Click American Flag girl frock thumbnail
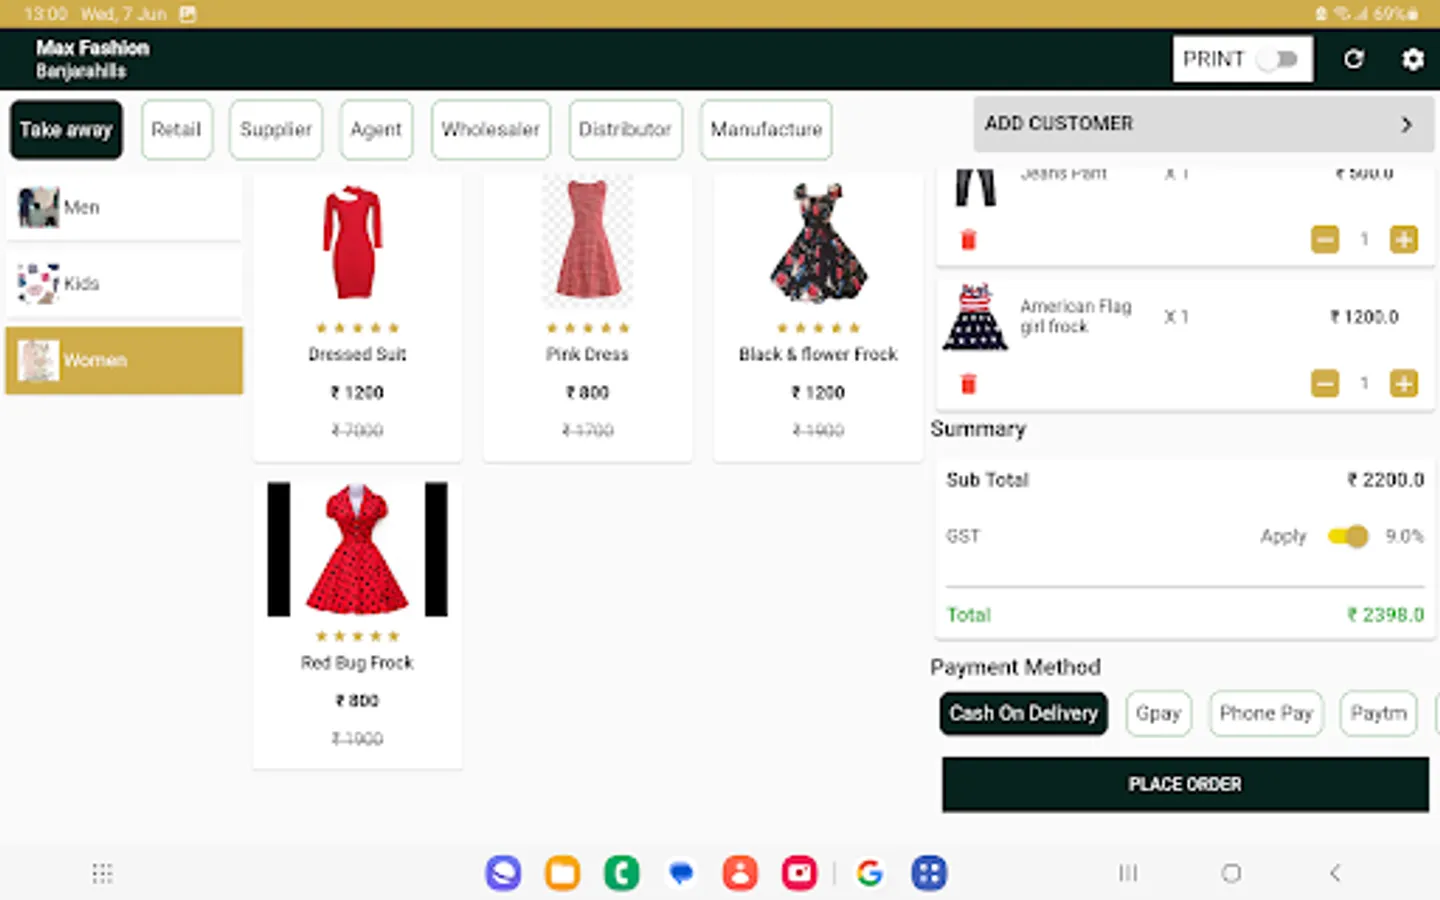 975,317
